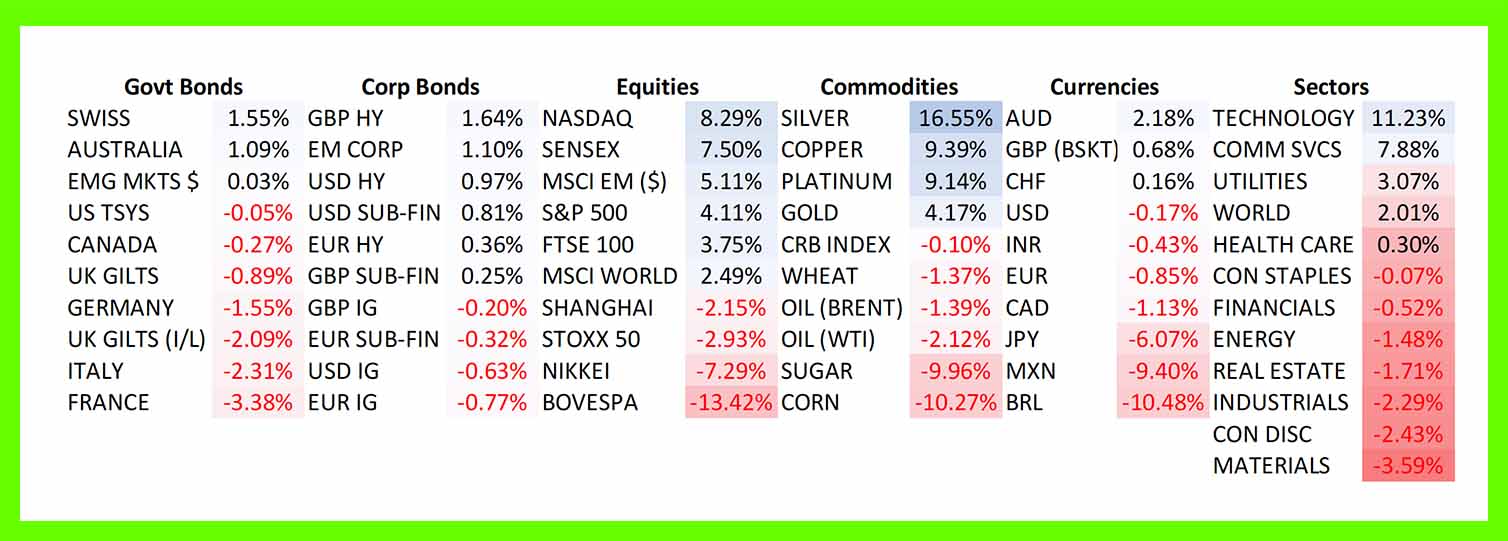Select the TECHNOLOGY 11.23% value cell

(1407, 118)
